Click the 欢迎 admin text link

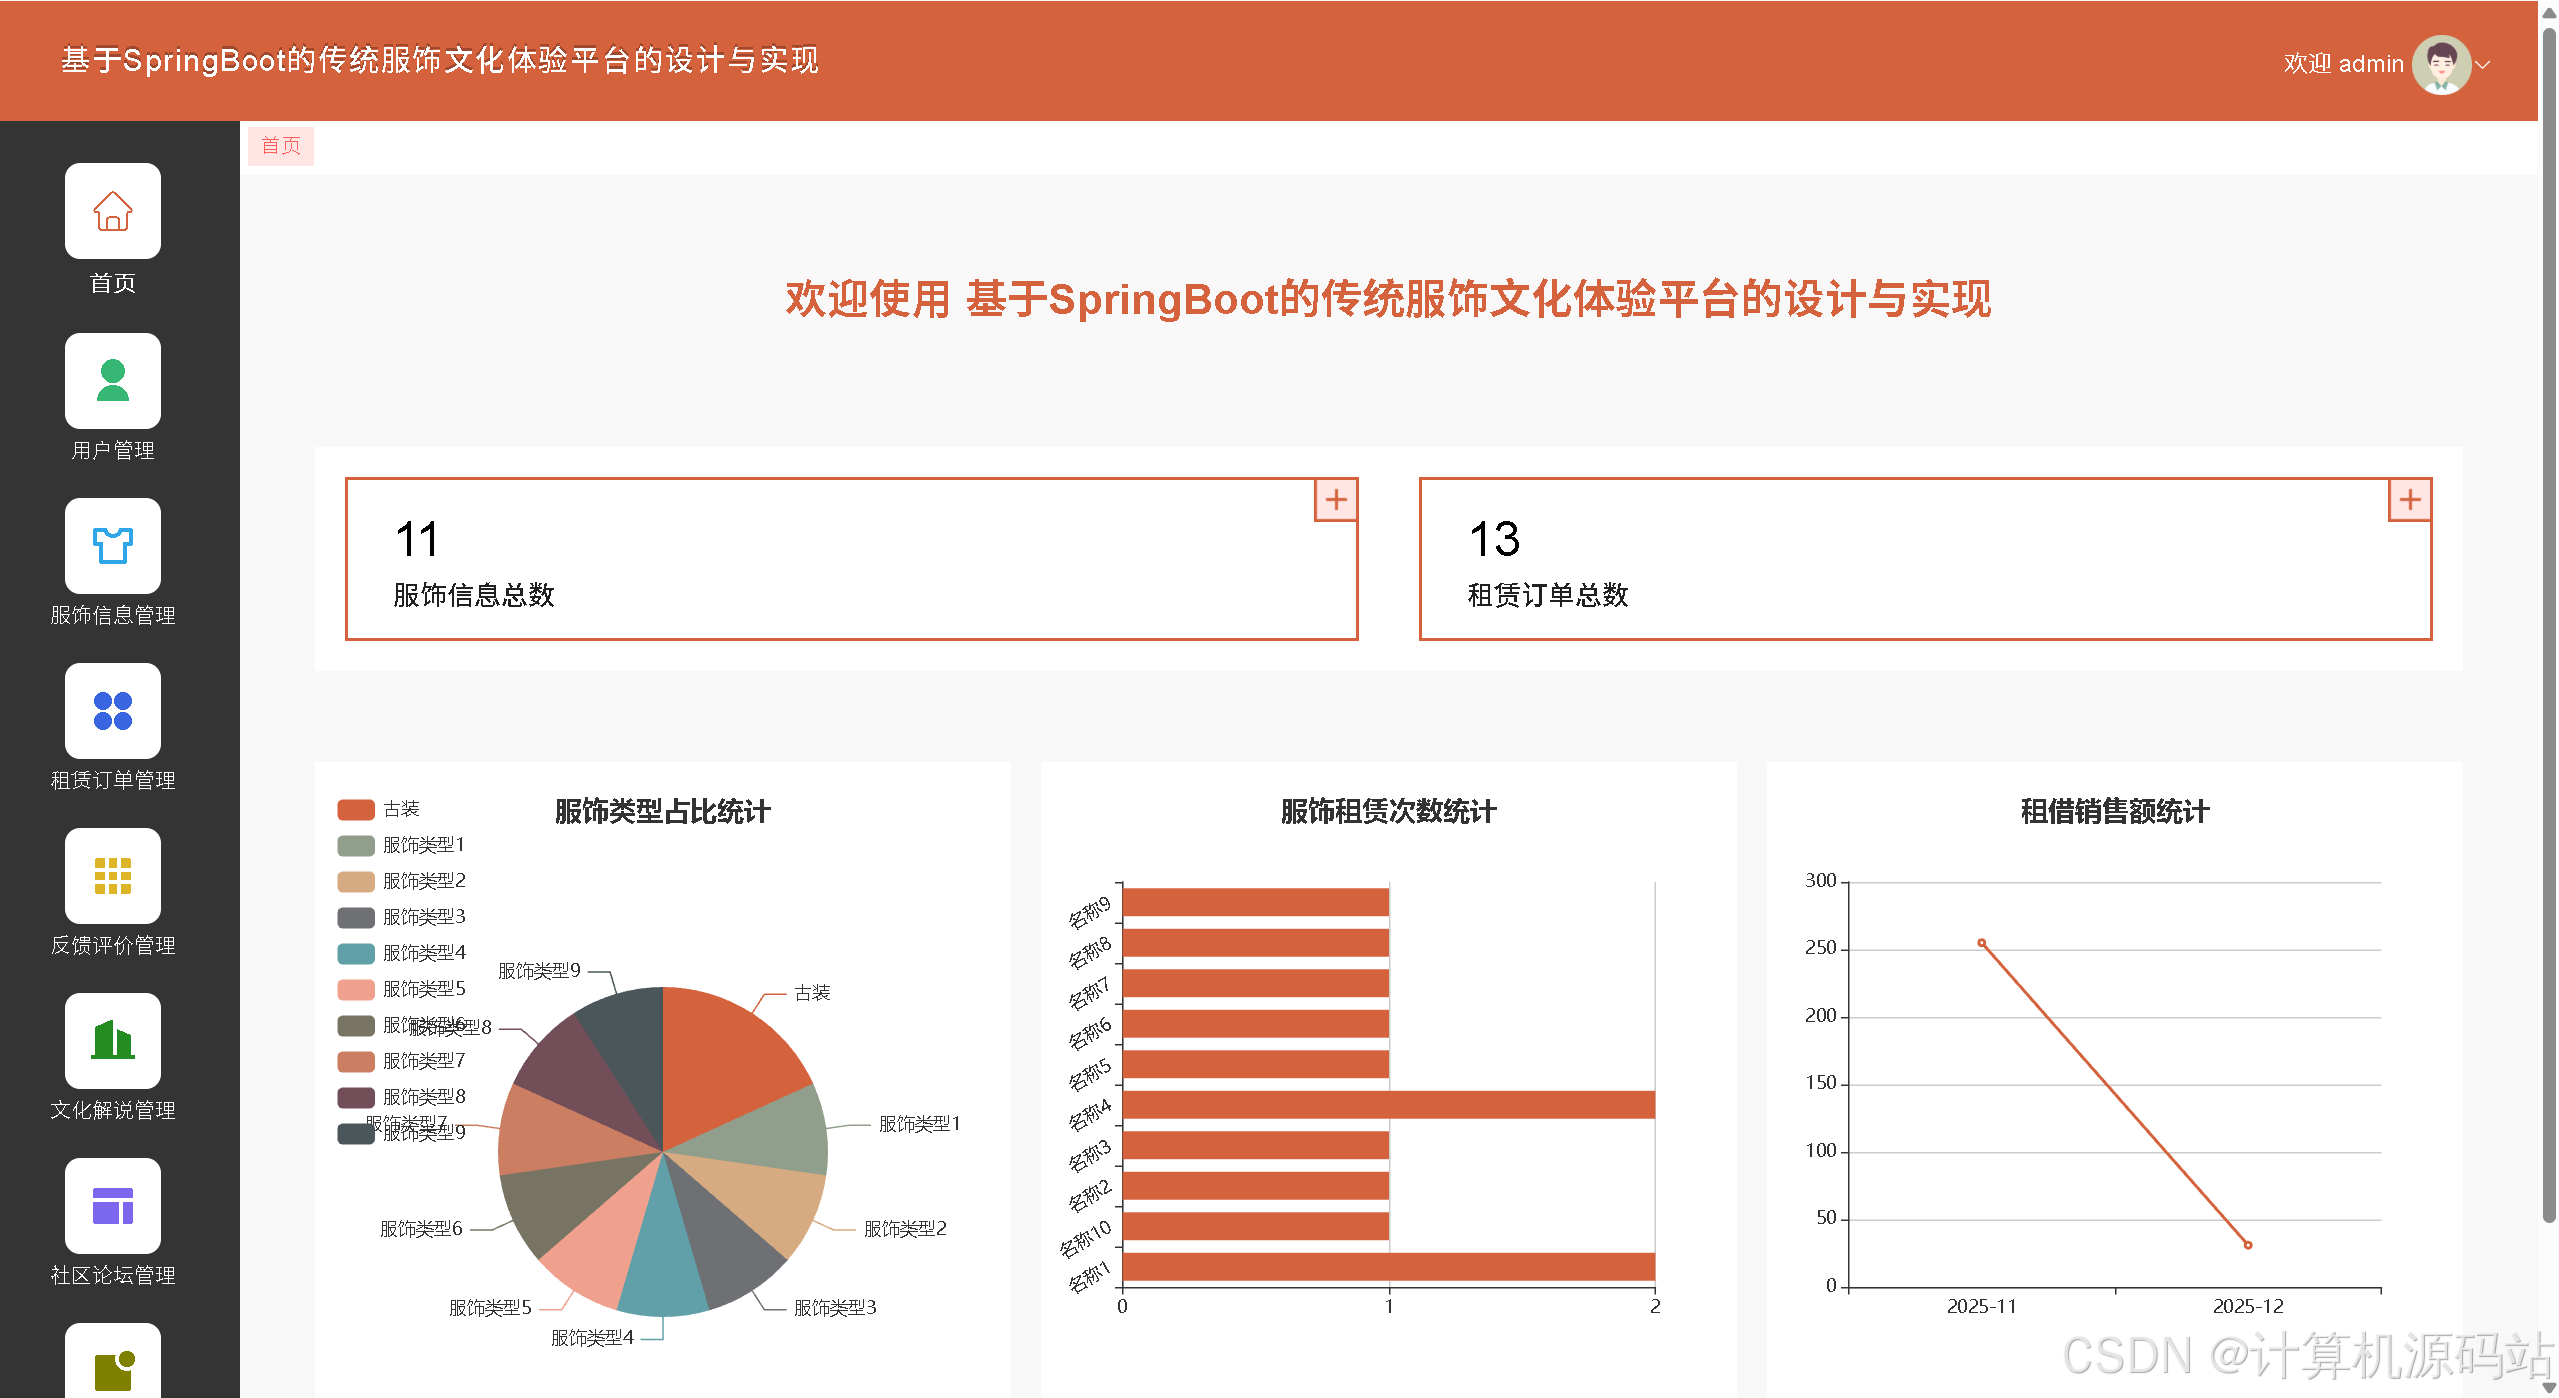(2343, 64)
